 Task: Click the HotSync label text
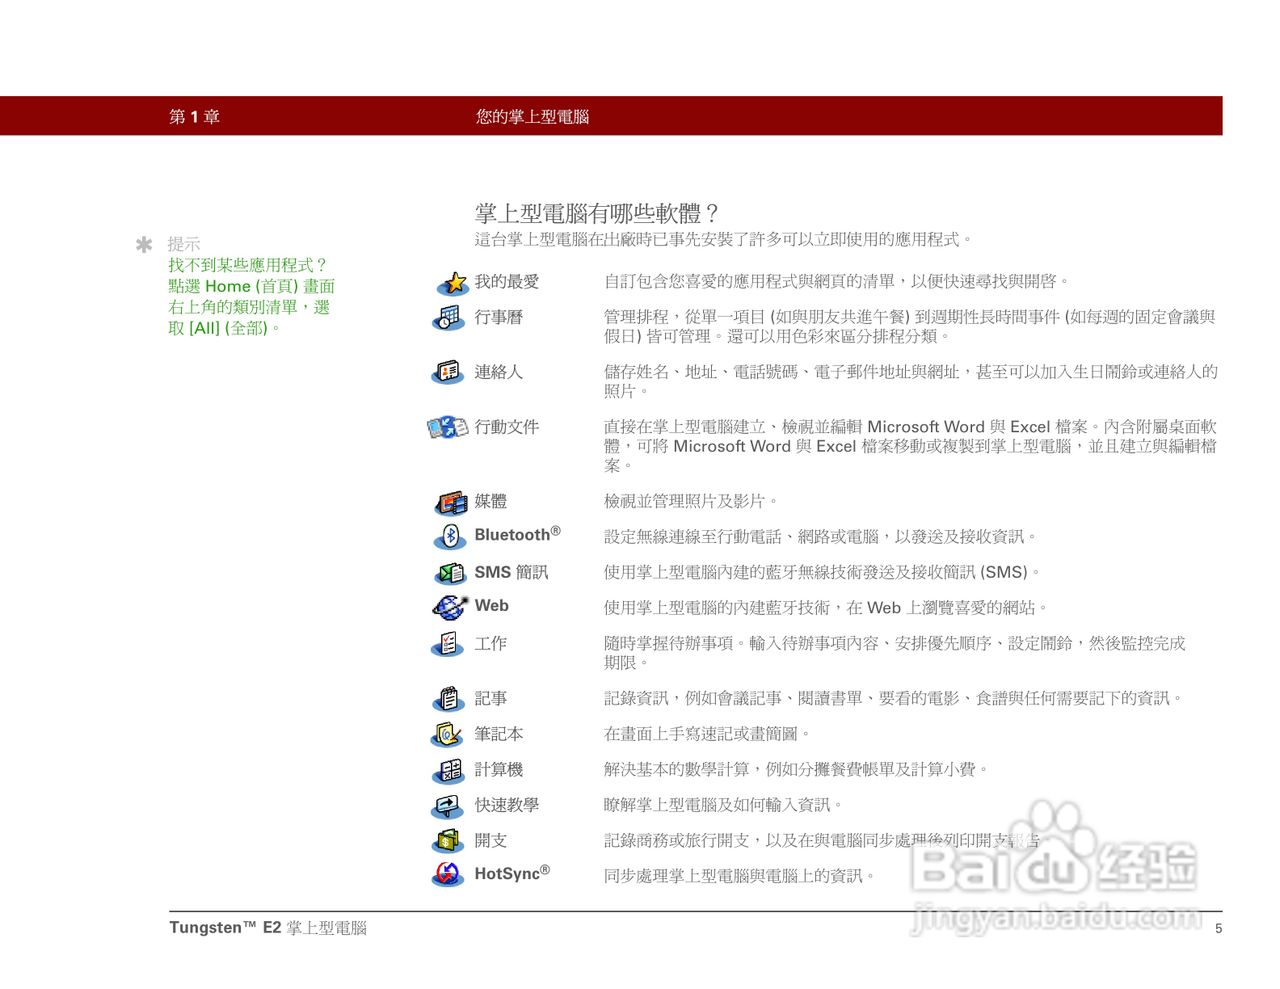click(x=512, y=873)
